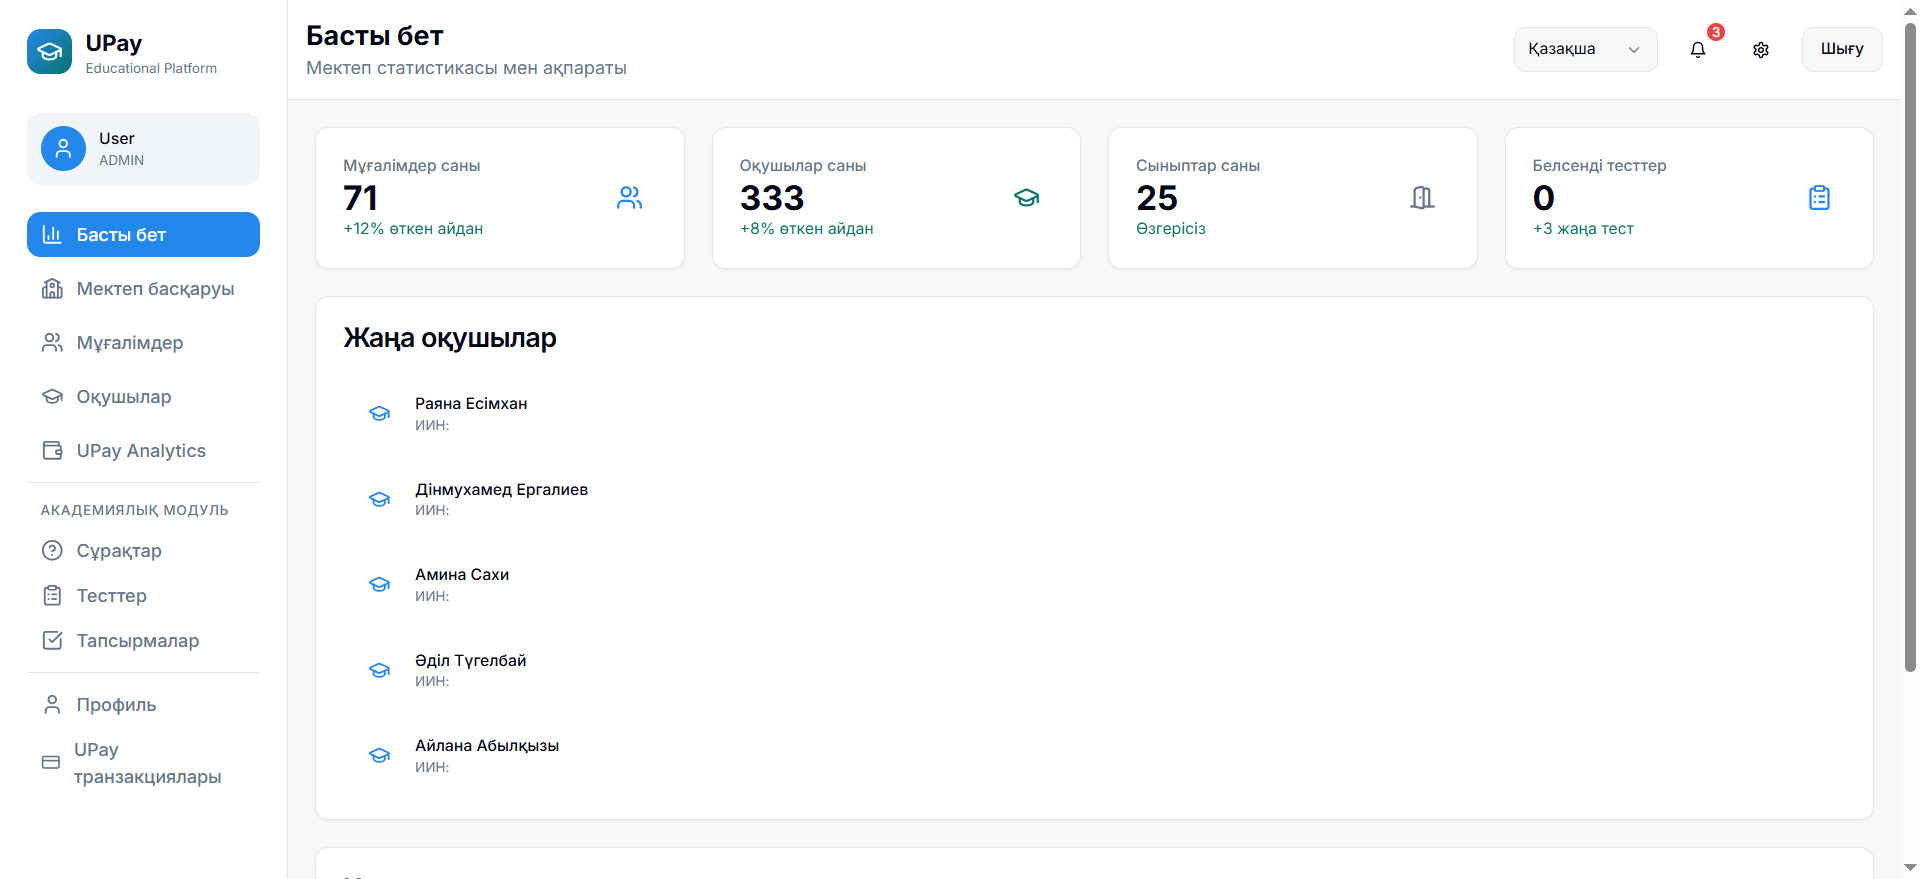Open UPay Analytics page
Screen dimensions: 1920x879
pyautogui.click(x=143, y=450)
